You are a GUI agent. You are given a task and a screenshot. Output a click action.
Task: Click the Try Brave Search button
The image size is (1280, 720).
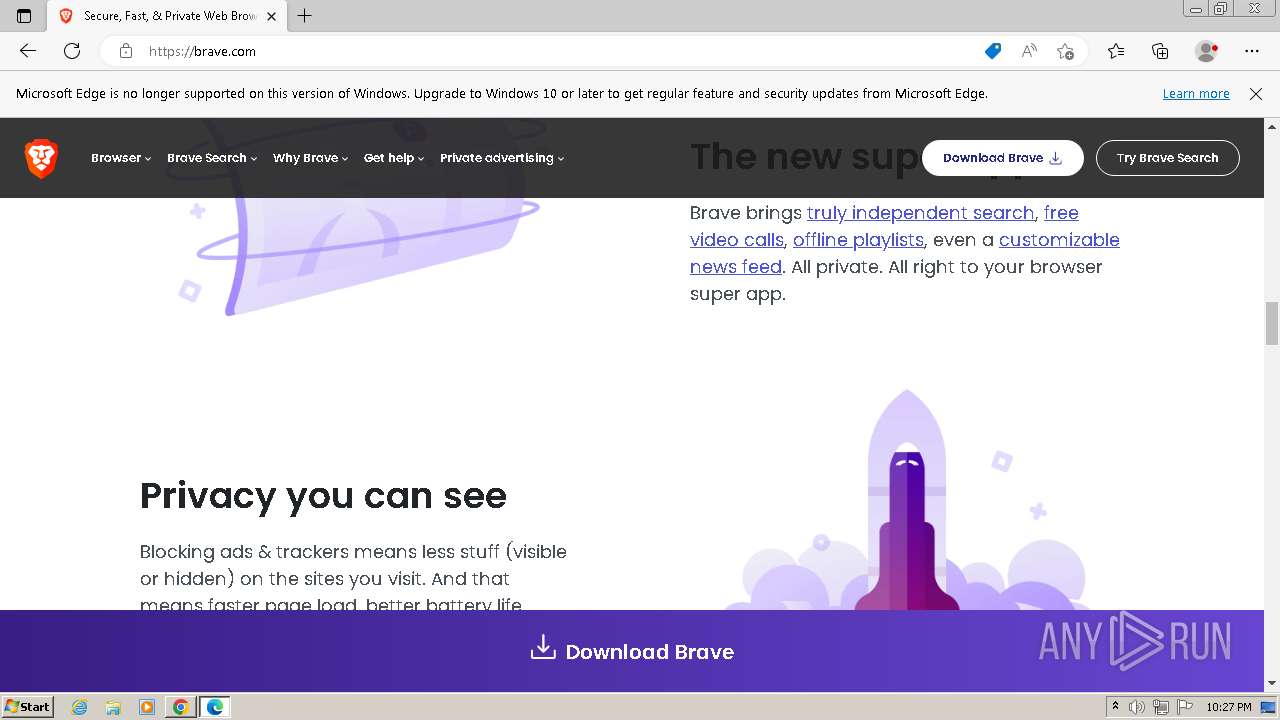[1167, 158]
